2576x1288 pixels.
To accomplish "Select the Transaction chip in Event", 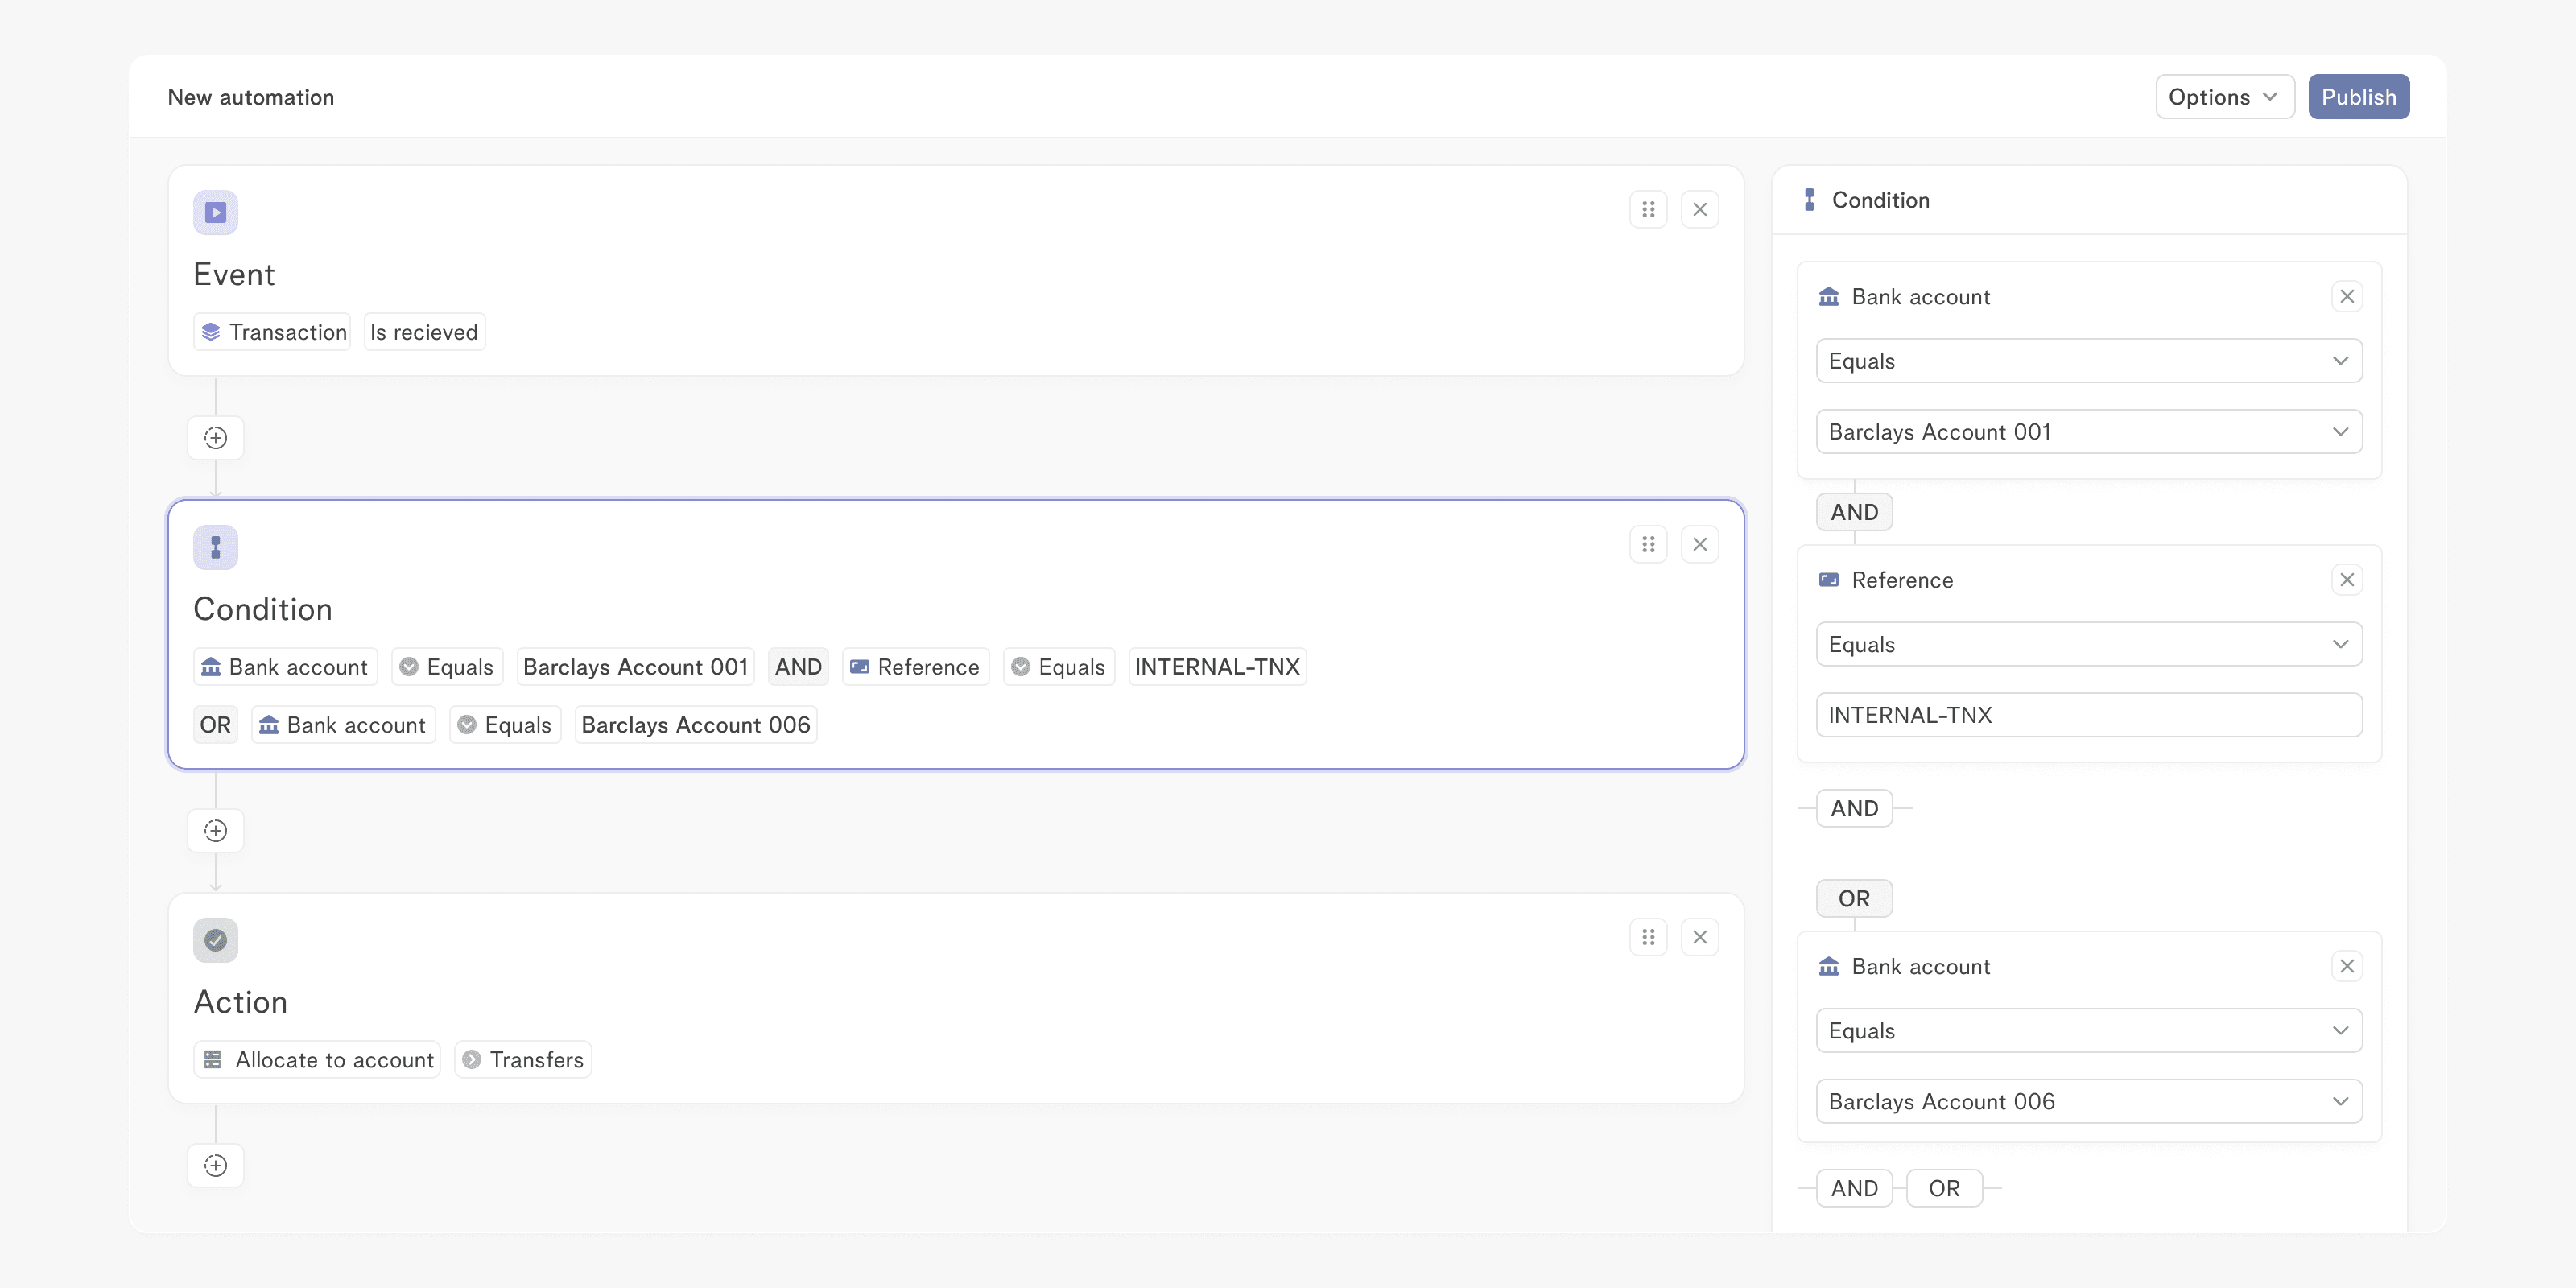I will 273,332.
